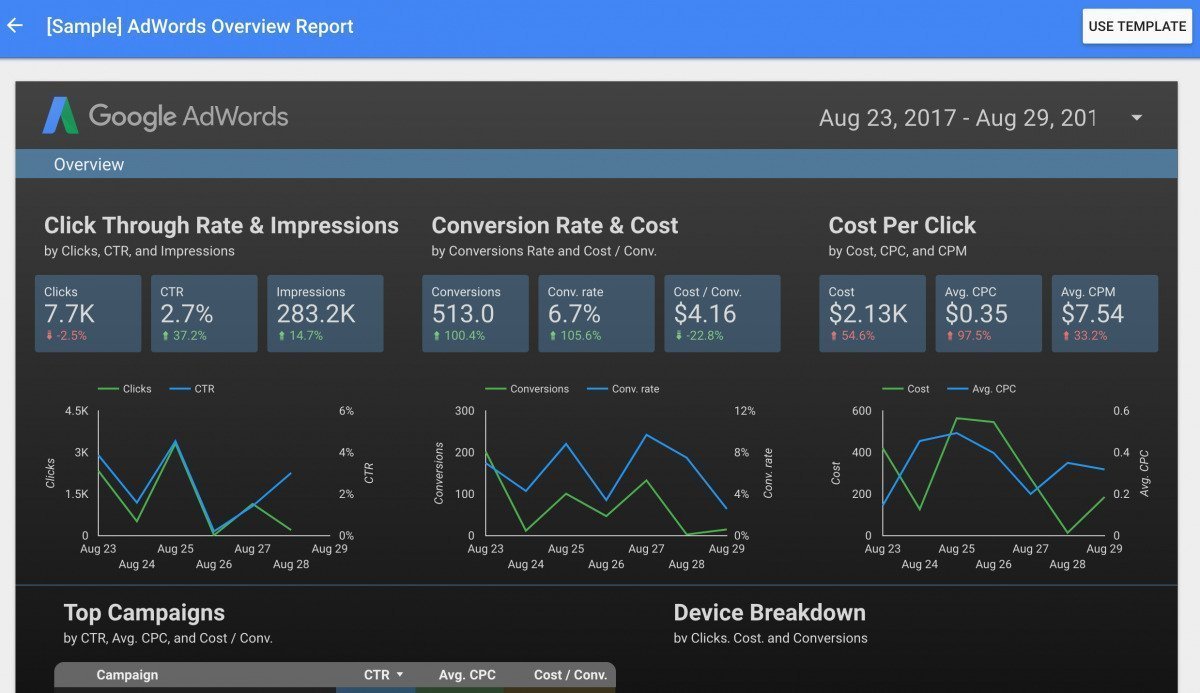Click the USE TEMPLATE button
1200x693 pixels.
pos(1137,27)
